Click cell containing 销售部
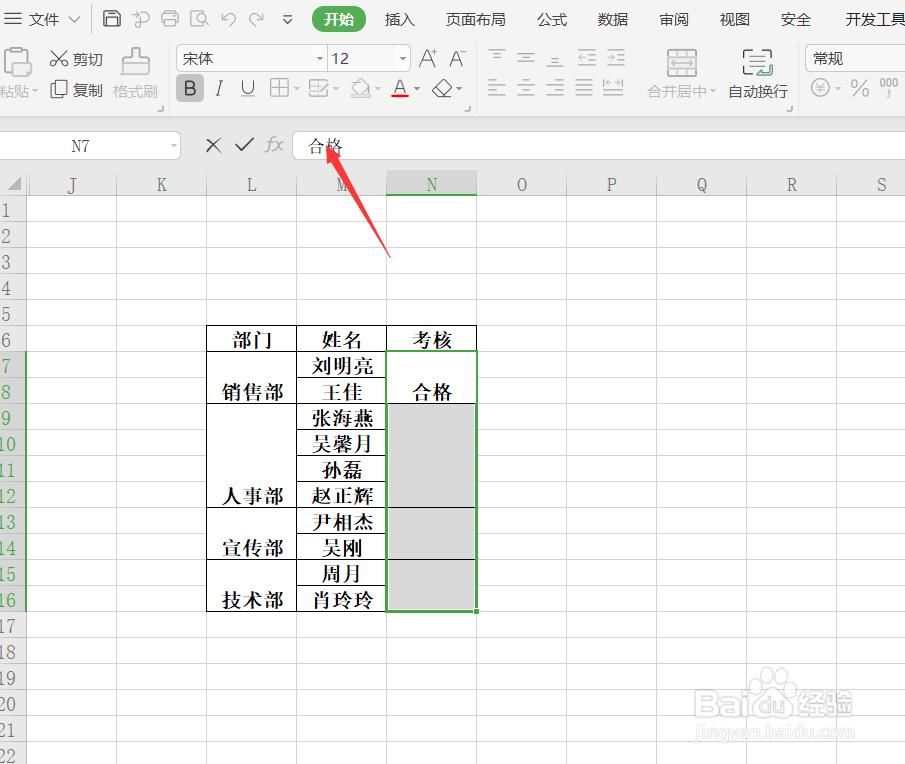Image resolution: width=905 pixels, height=764 pixels. 252,377
